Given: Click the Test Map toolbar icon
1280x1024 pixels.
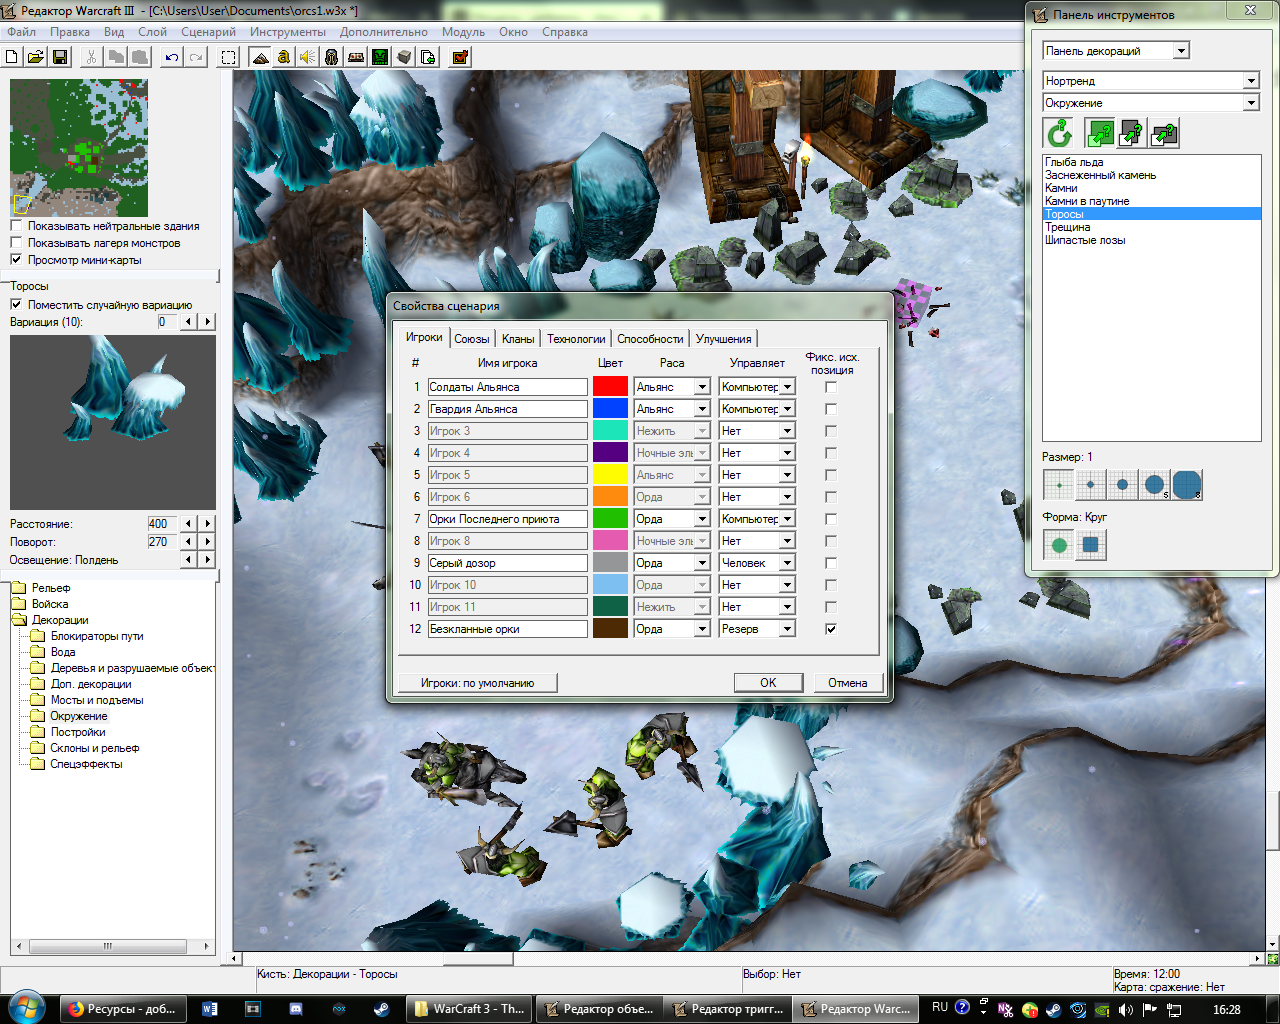Looking at the screenshot, I should [x=460, y=57].
